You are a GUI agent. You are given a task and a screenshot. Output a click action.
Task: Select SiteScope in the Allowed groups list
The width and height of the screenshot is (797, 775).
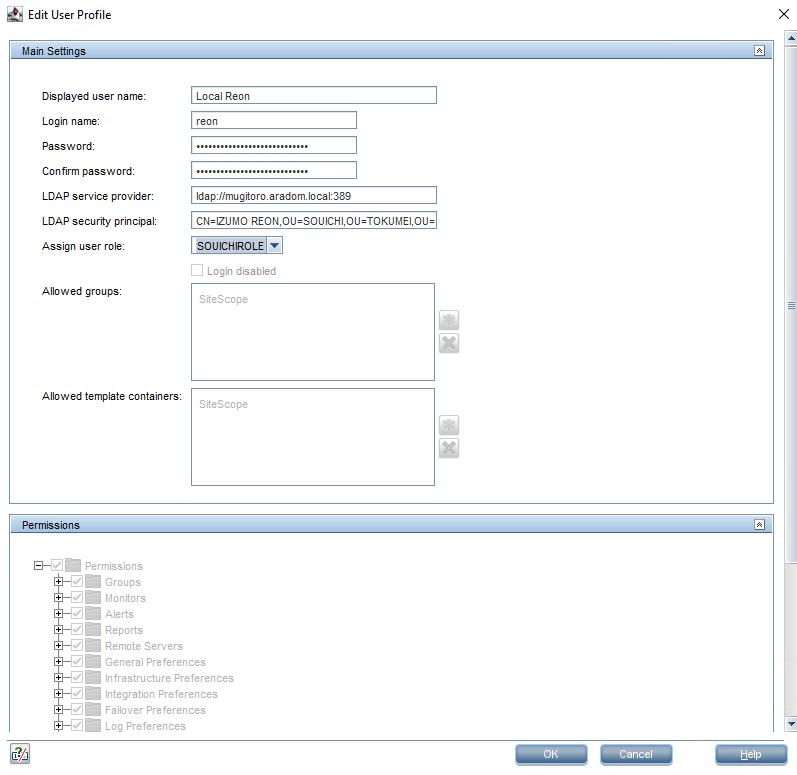click(223, 299)
